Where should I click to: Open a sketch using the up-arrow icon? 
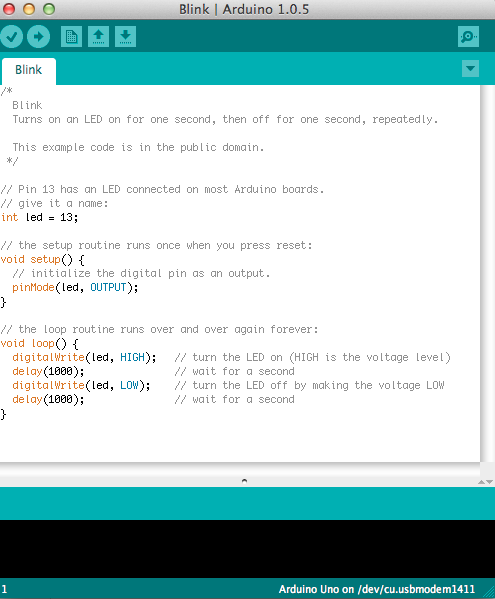(99, 37)
